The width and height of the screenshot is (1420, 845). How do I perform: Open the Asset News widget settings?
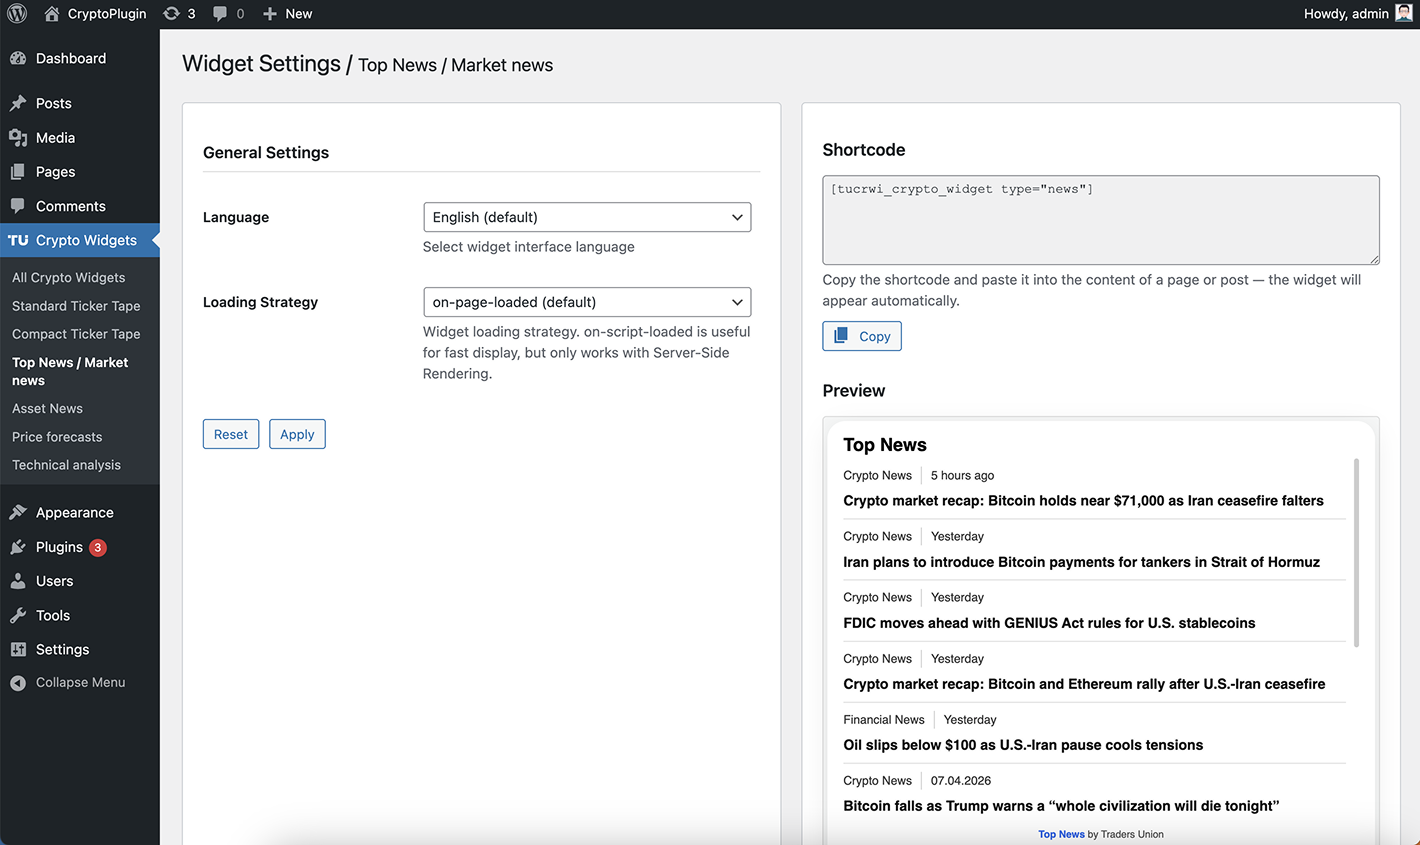pyautogui.click(x=47, y=408)
